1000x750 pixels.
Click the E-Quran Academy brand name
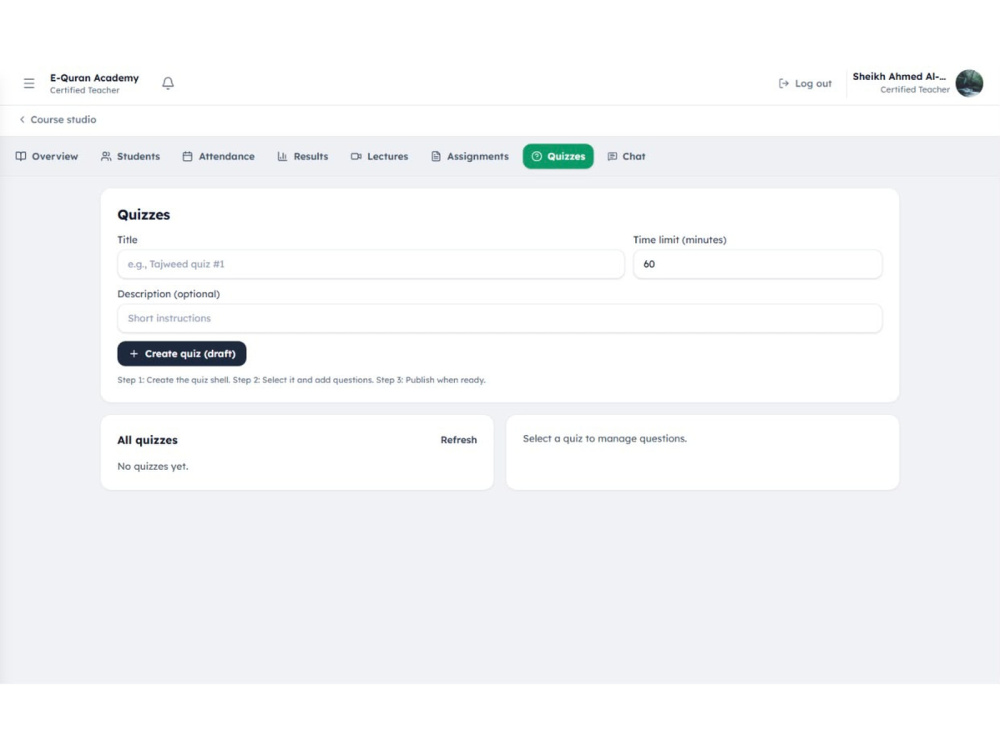pyautogui.click(x=94, y=78)
